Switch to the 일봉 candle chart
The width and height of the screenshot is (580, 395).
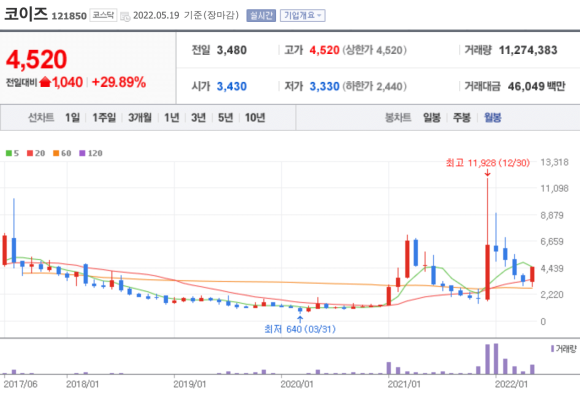click(x=432, y=118)
